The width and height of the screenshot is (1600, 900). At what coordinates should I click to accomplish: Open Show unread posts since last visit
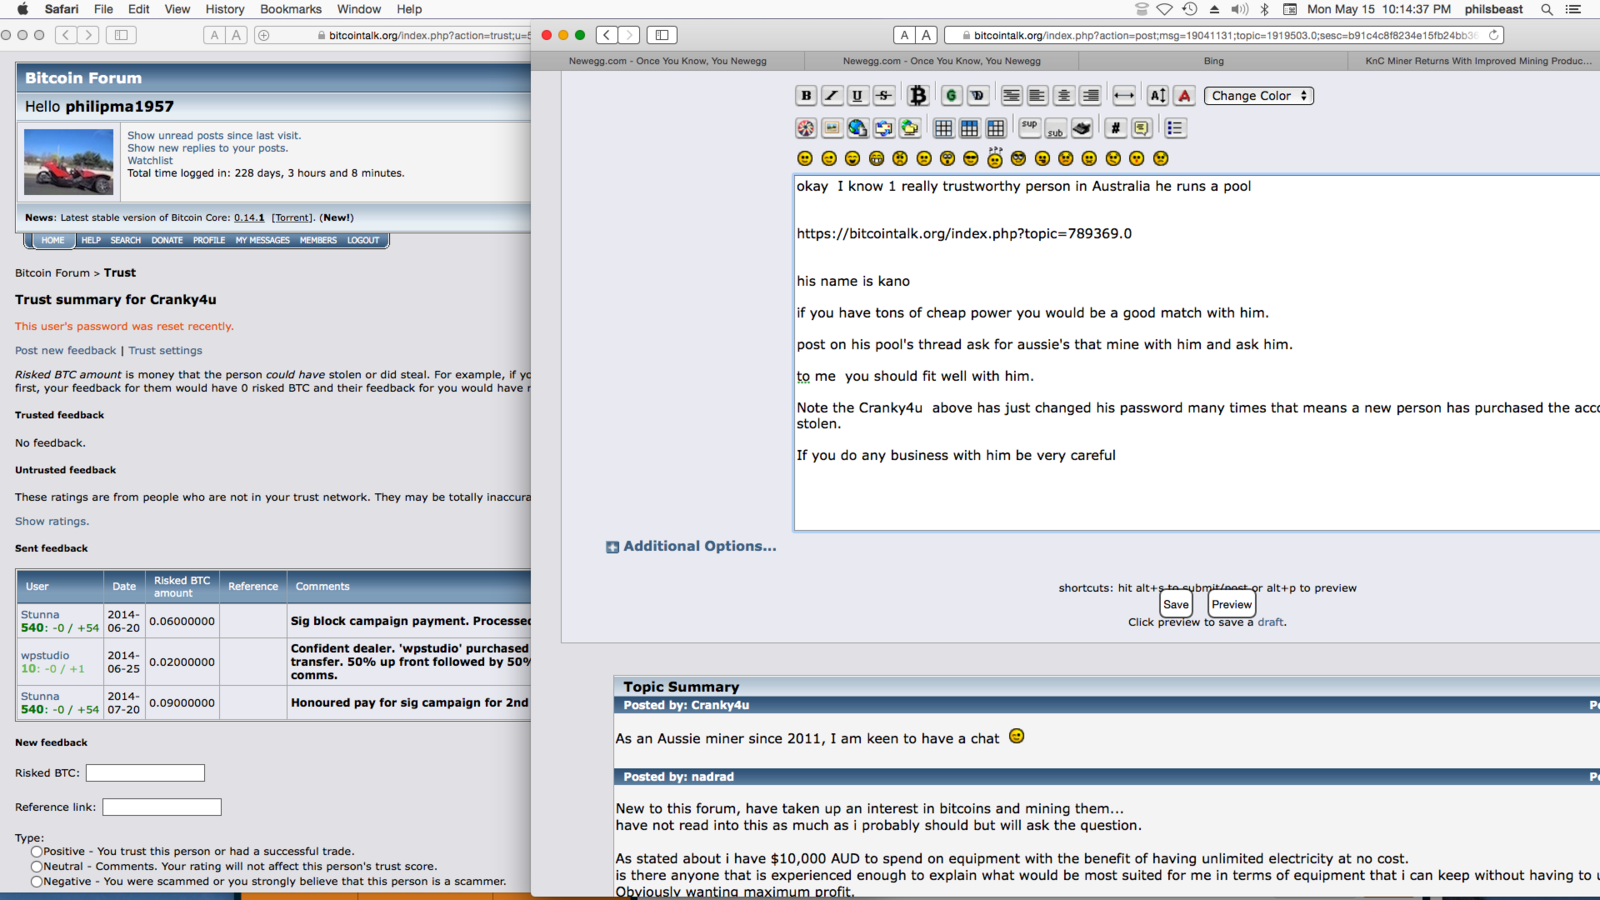point(214,136)
